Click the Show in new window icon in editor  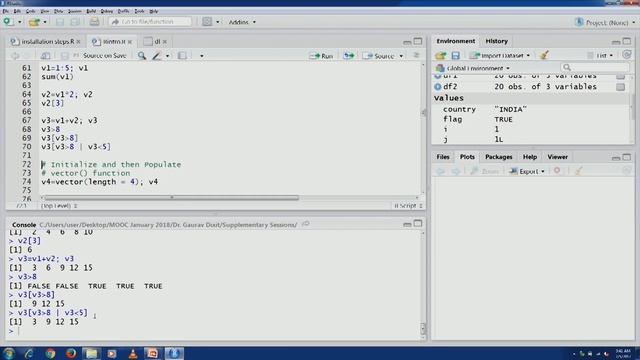pos(45,56)
